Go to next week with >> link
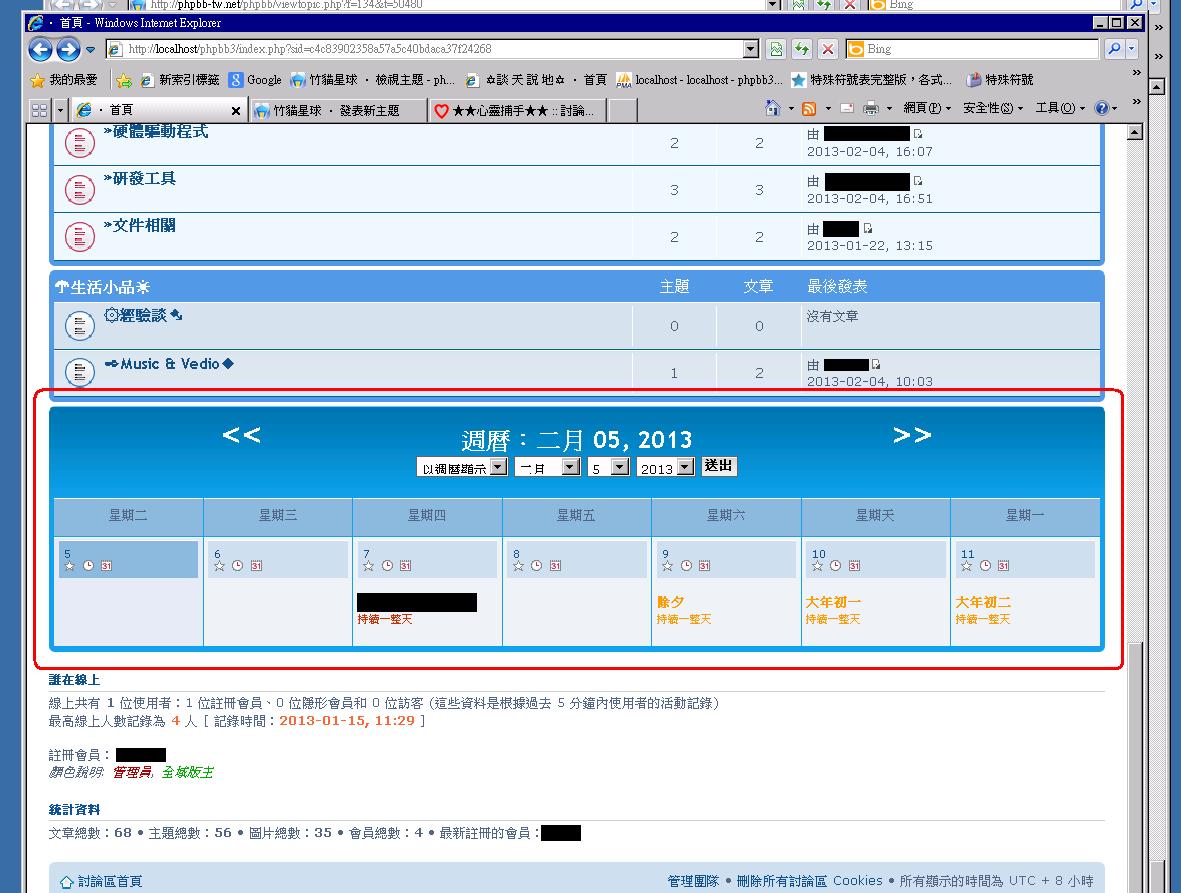This screenshot has width=1181, height=893. (x=912, y=435)
